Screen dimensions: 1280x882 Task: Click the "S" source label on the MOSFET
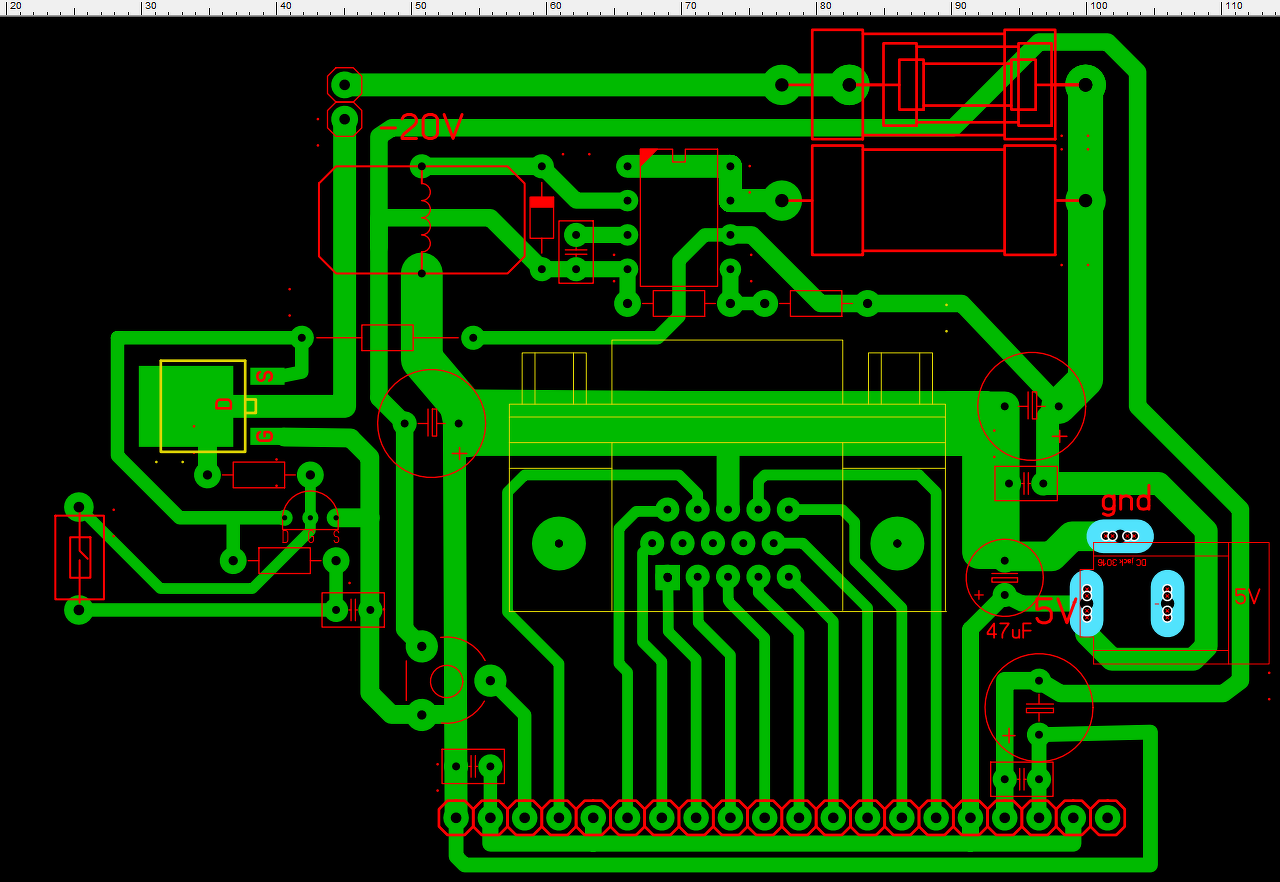265,376
